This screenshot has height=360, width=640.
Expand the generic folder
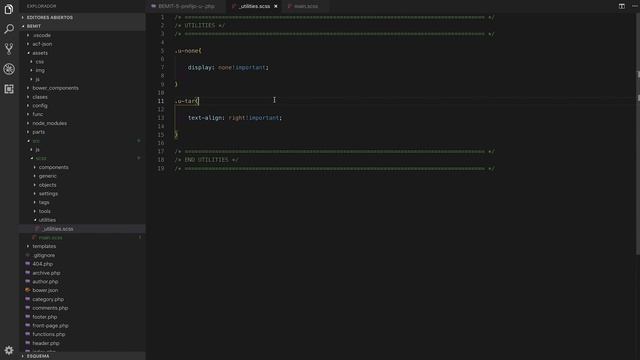point(47,176)
